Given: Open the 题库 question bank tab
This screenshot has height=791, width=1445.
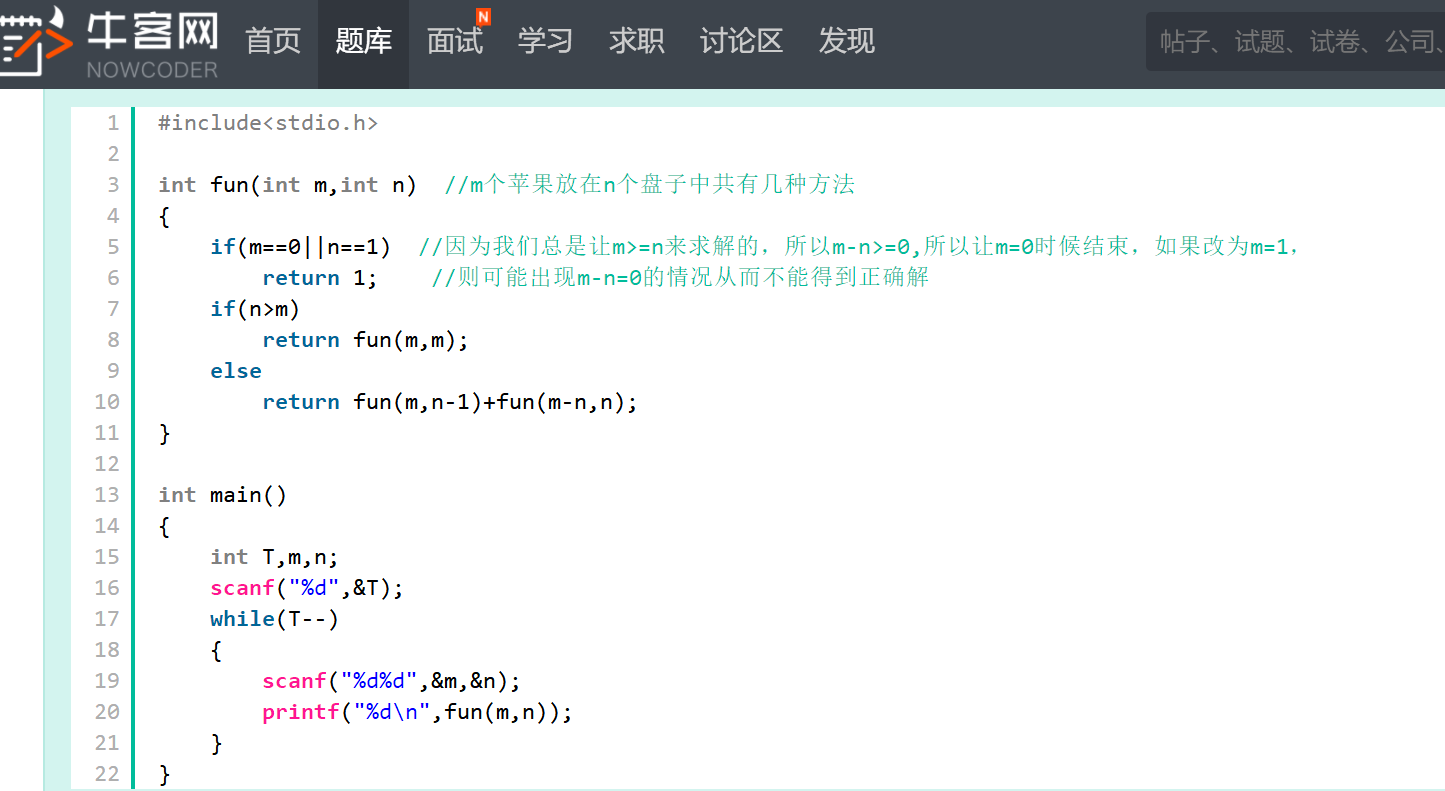Looking at the screenshot, I should (x=364, y=41).
